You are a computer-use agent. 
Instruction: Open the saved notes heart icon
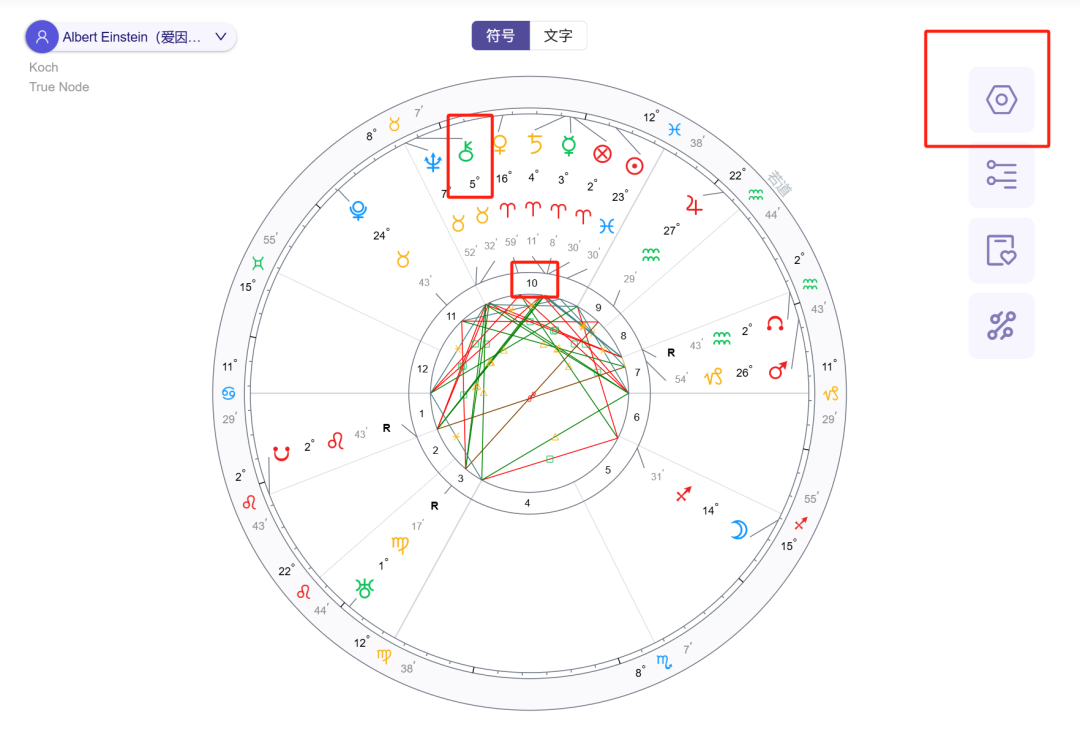tap(1001, 251)
